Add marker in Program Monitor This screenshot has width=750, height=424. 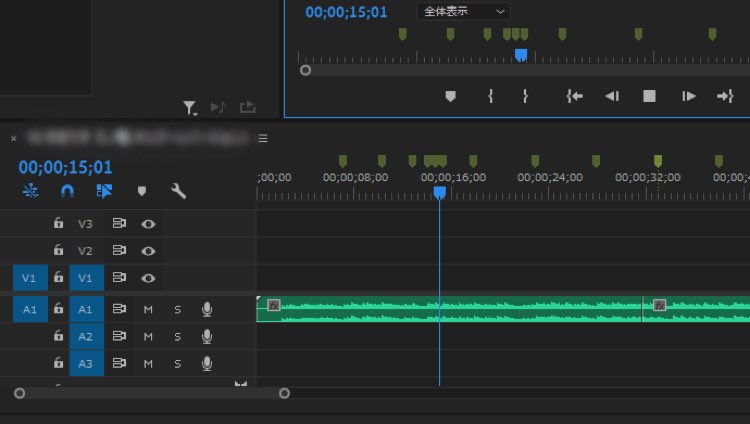tap(450, 96)
